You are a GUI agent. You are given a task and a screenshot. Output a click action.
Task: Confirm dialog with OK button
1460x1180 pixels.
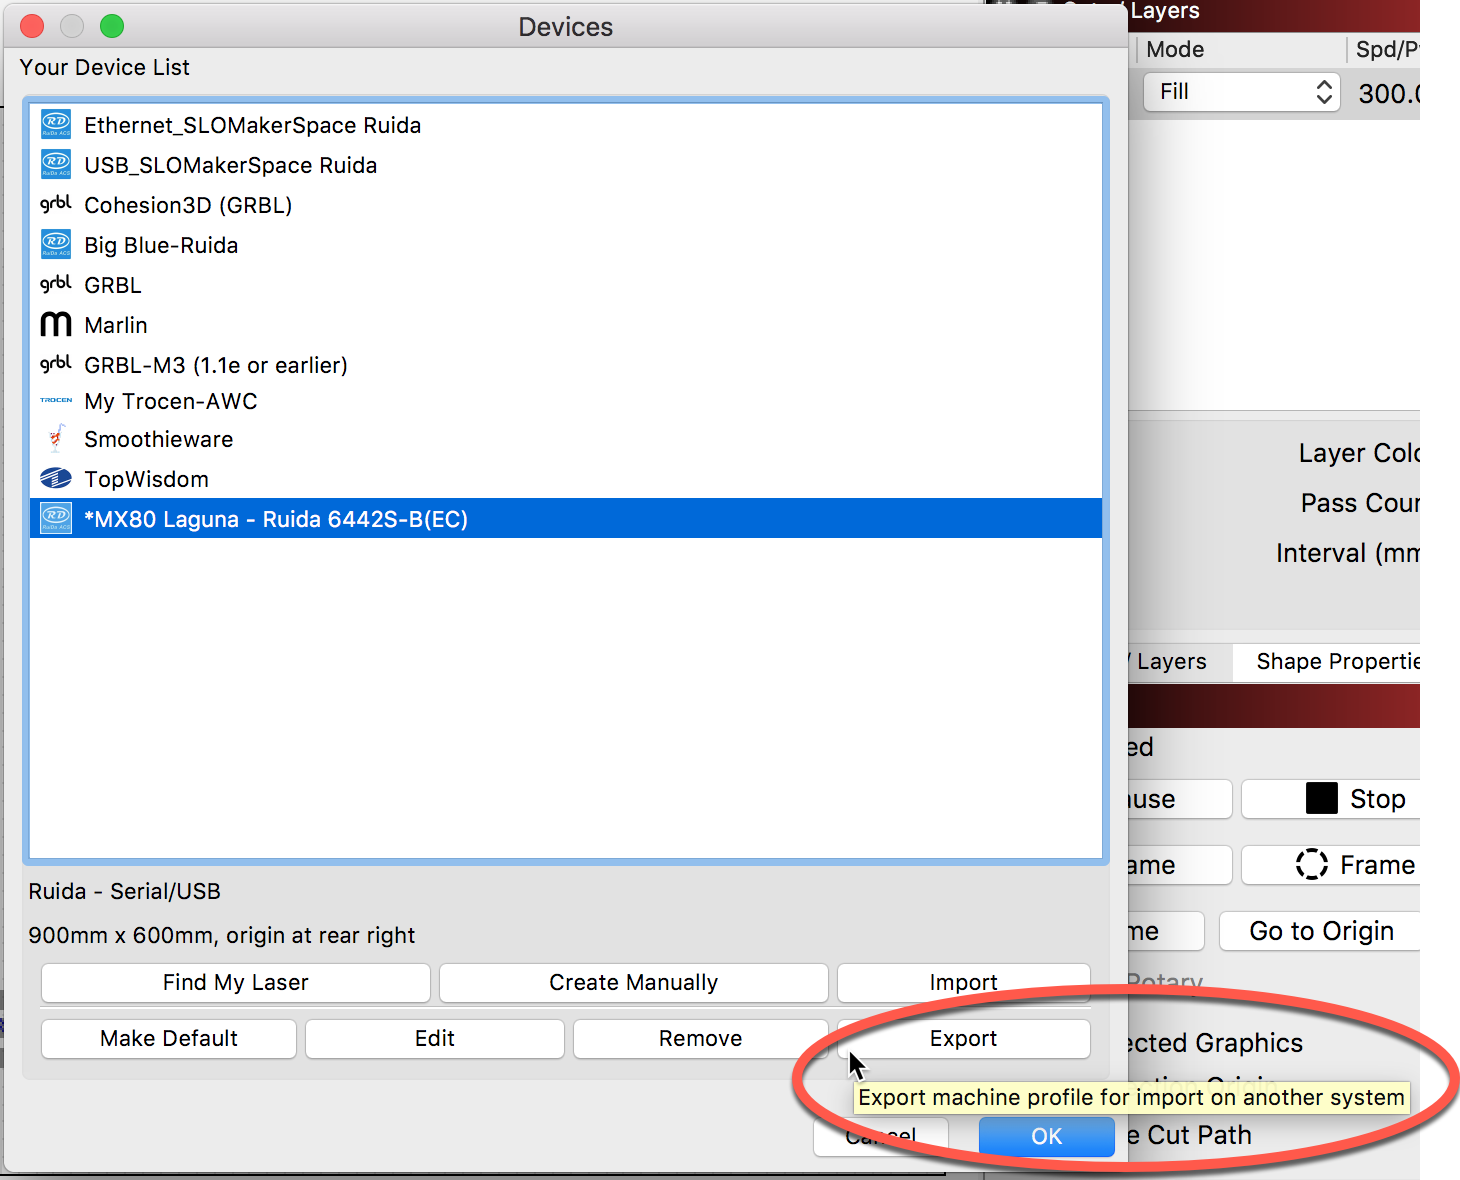coord(1046,1136)
